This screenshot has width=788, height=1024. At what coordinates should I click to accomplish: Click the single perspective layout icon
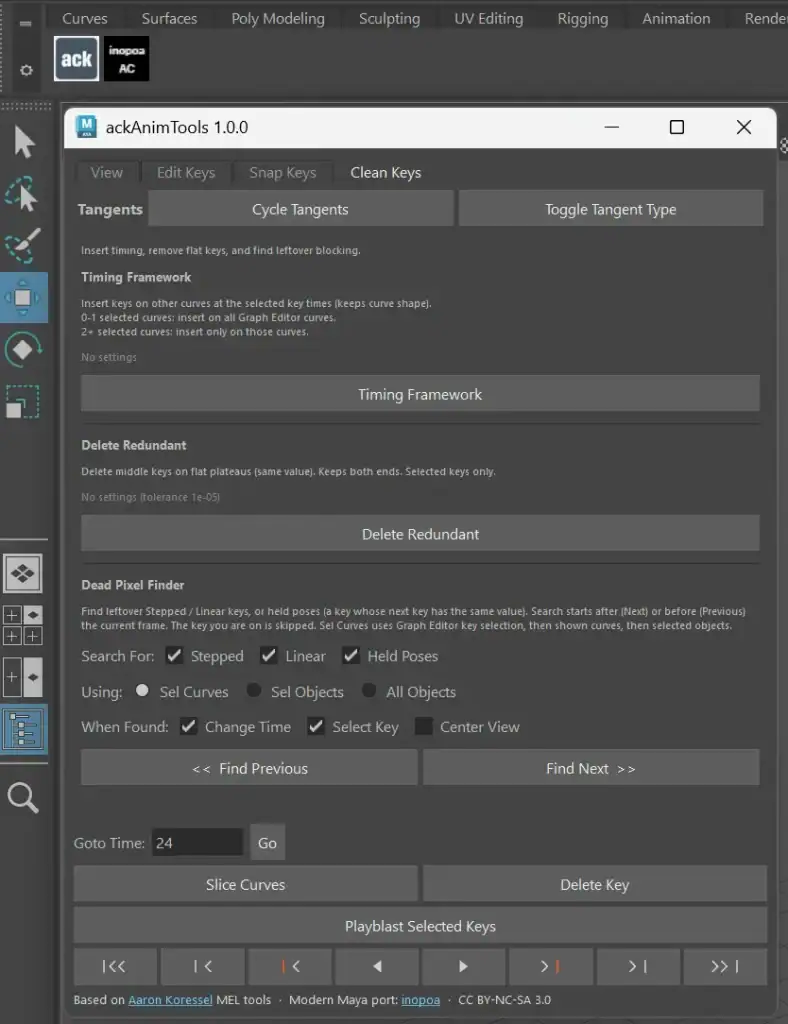24,573
